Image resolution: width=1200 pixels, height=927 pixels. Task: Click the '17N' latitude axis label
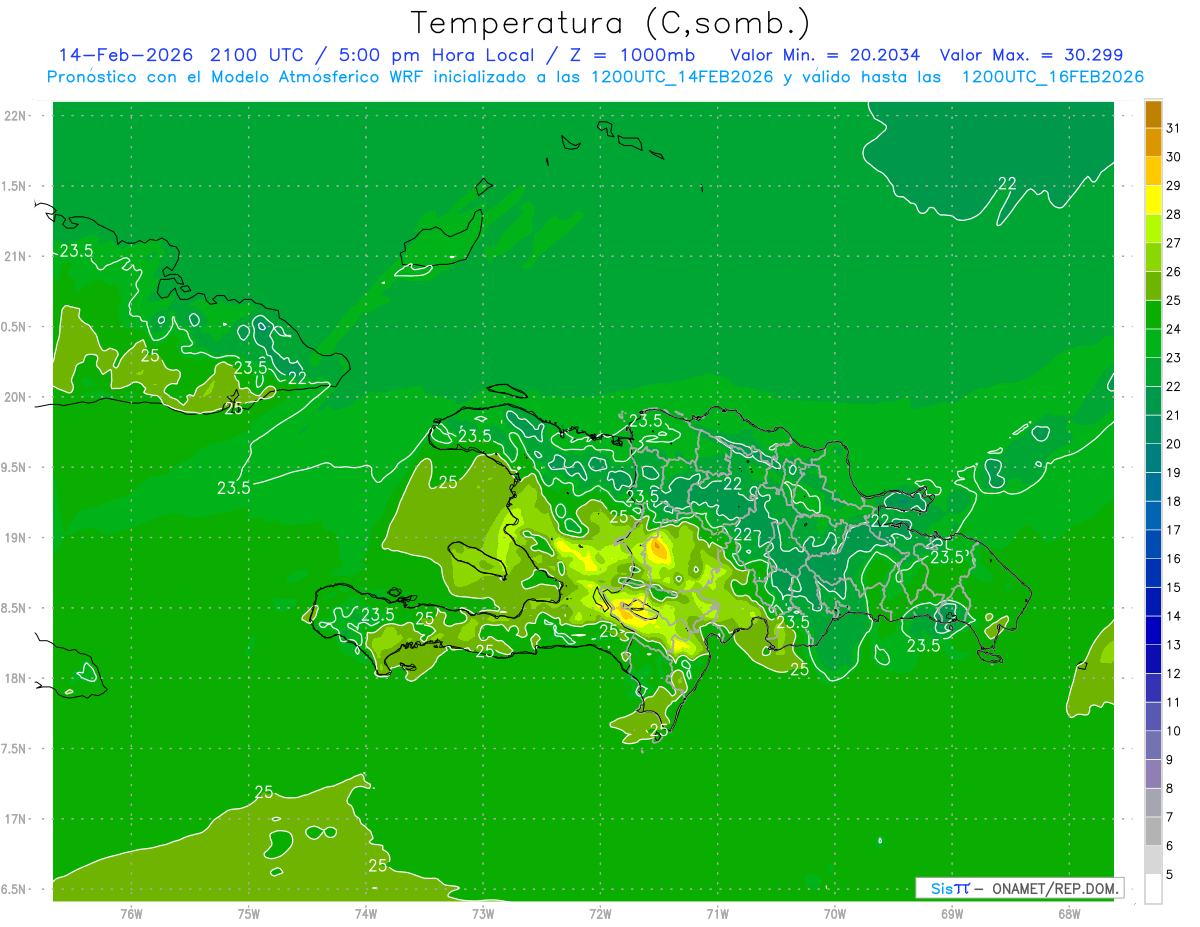coord(15,819)
